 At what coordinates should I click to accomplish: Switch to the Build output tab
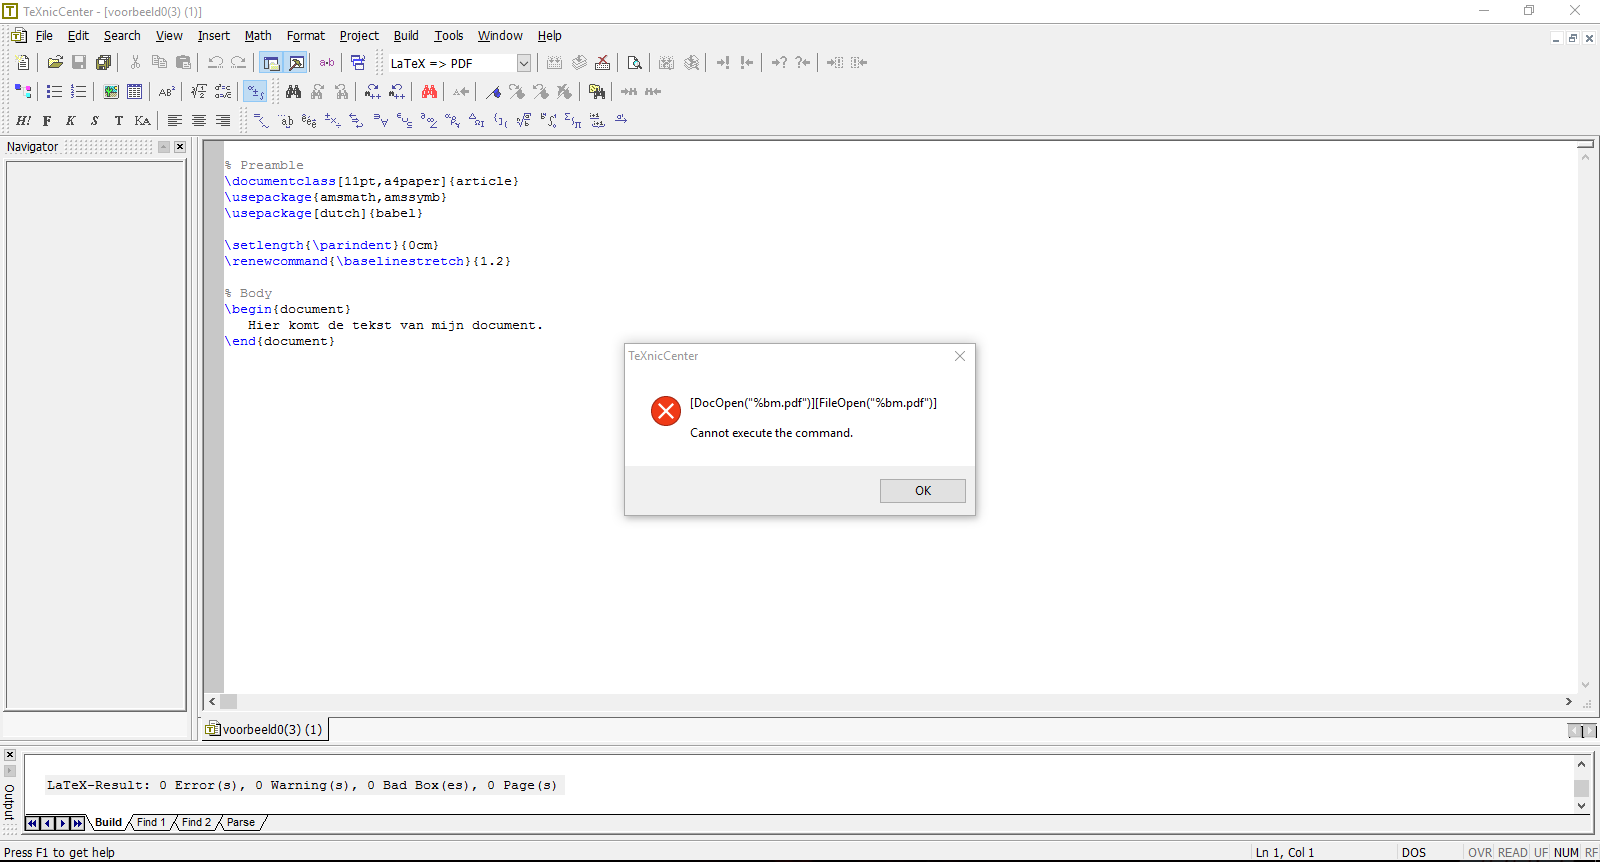tap(108, 822)
